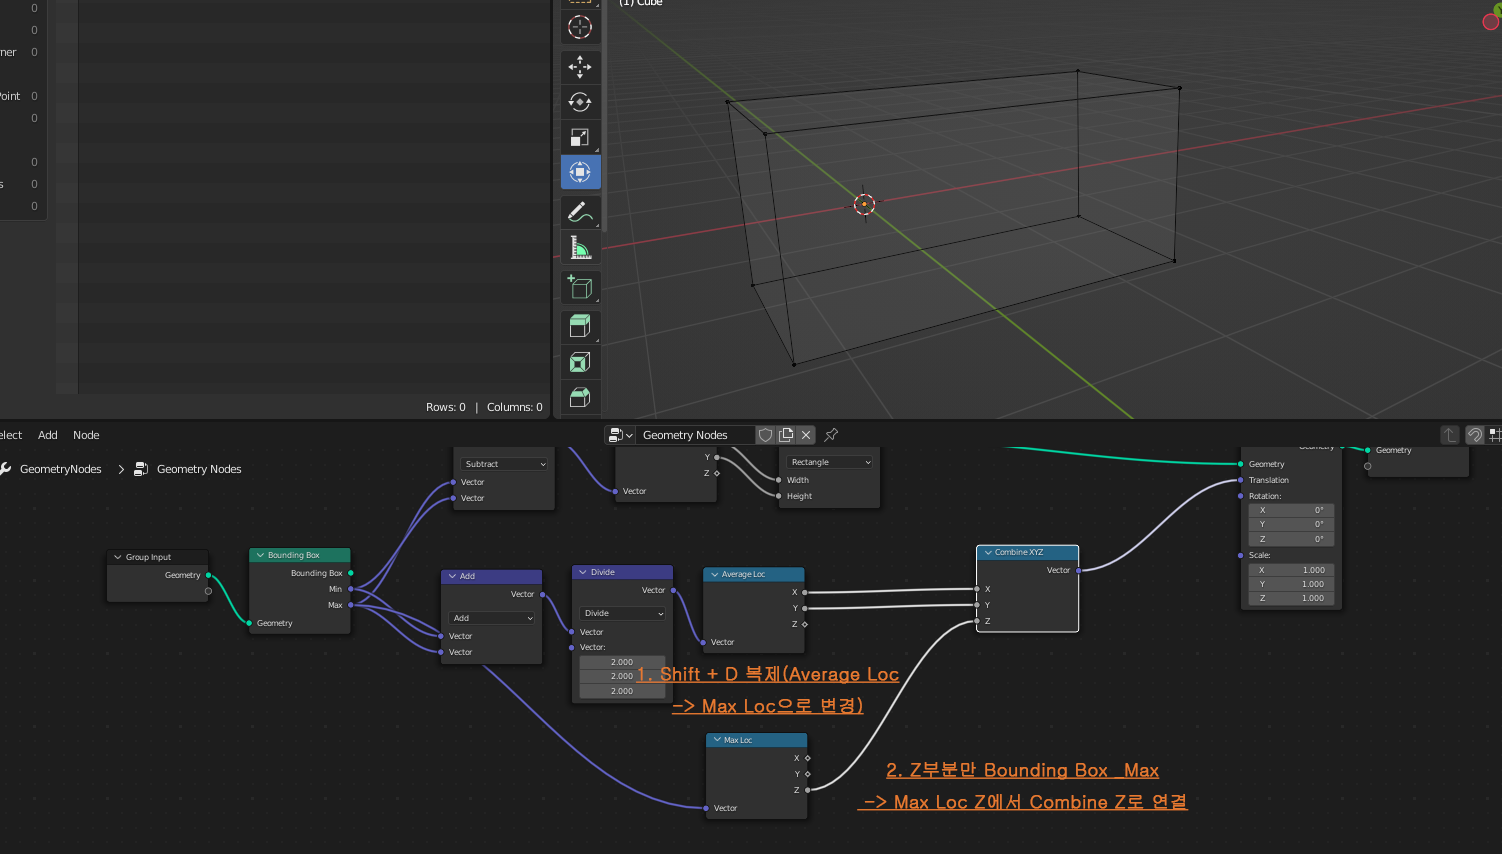Image resolution: width=1502 pixels, height=854 pixels.
Task: Click Max Loc Z output socket
Action: pos(807,790)
